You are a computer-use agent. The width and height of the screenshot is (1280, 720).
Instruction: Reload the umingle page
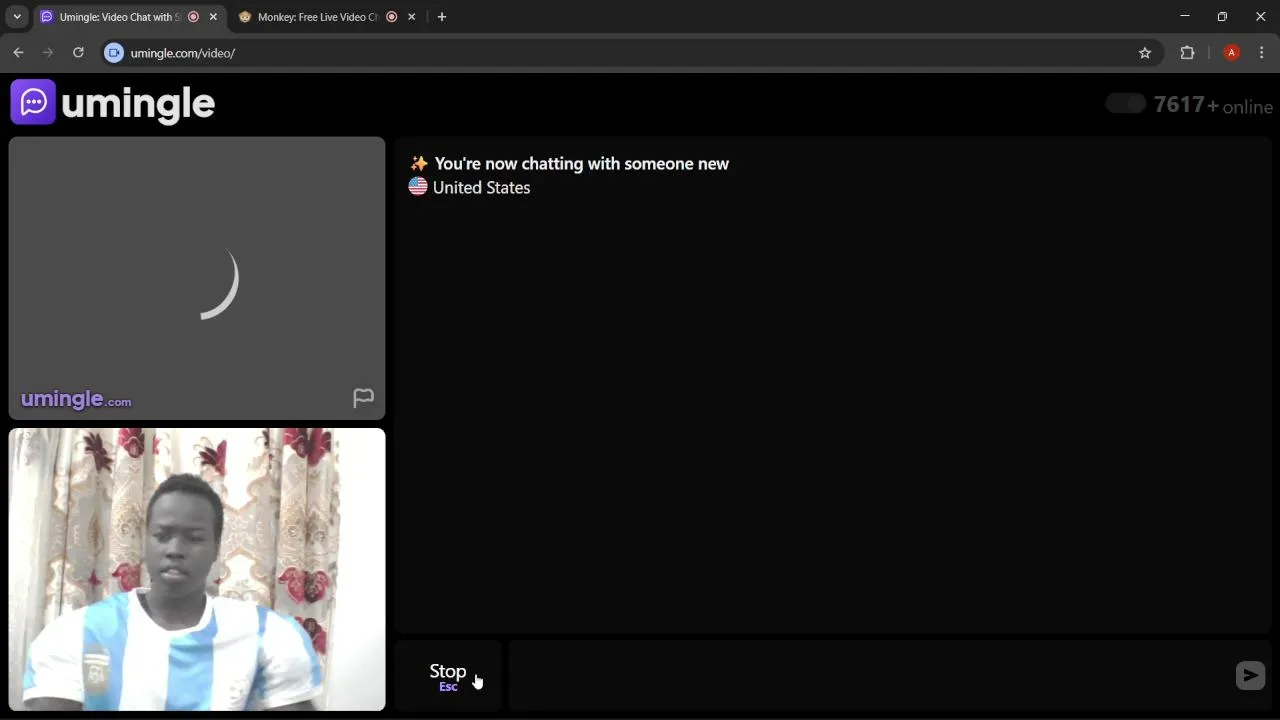(78, 53)
